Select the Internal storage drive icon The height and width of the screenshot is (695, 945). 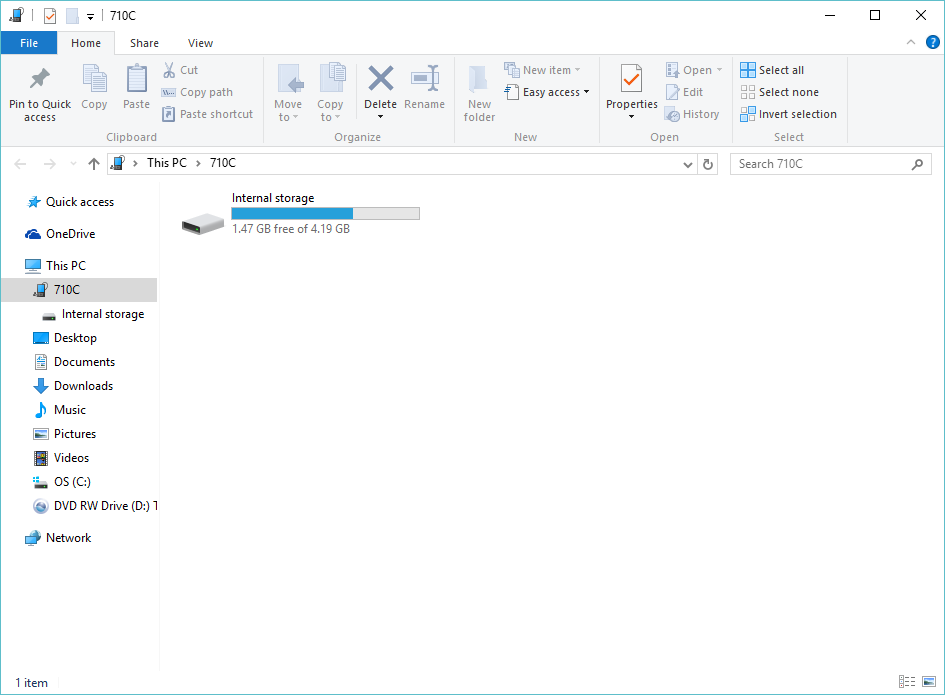(x=203, y=224)
